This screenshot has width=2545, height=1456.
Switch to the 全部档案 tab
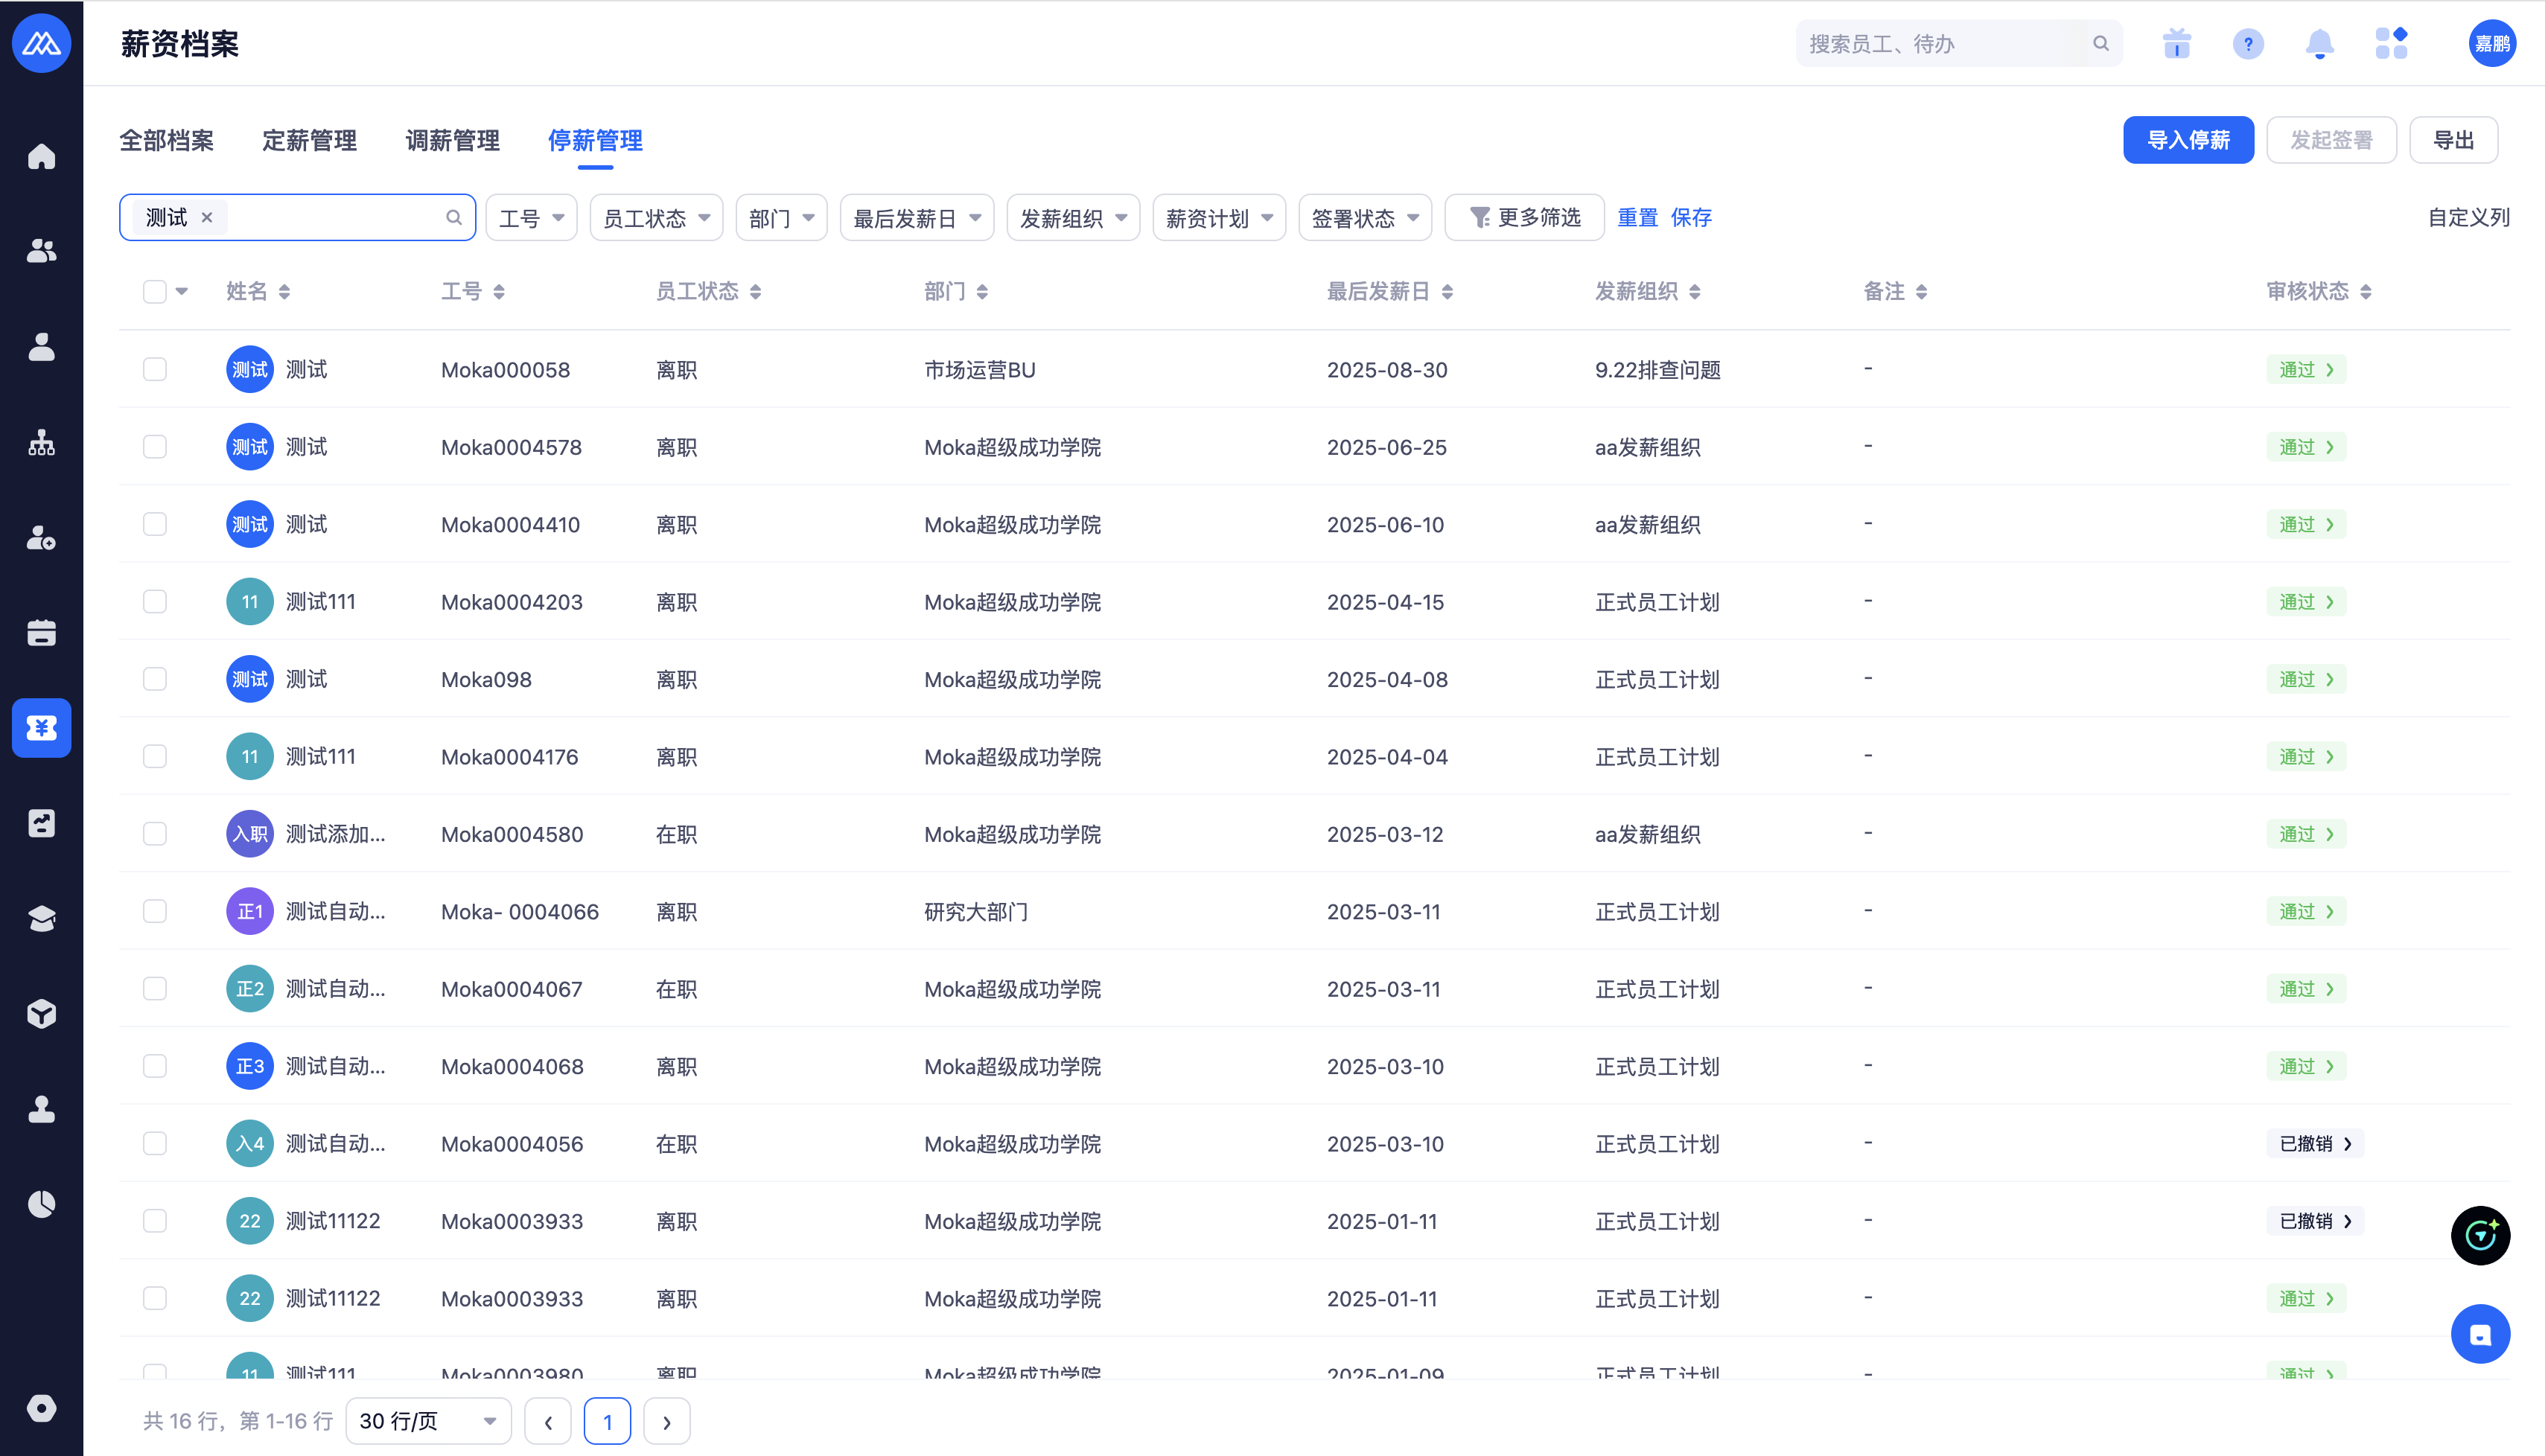(166, 141)
